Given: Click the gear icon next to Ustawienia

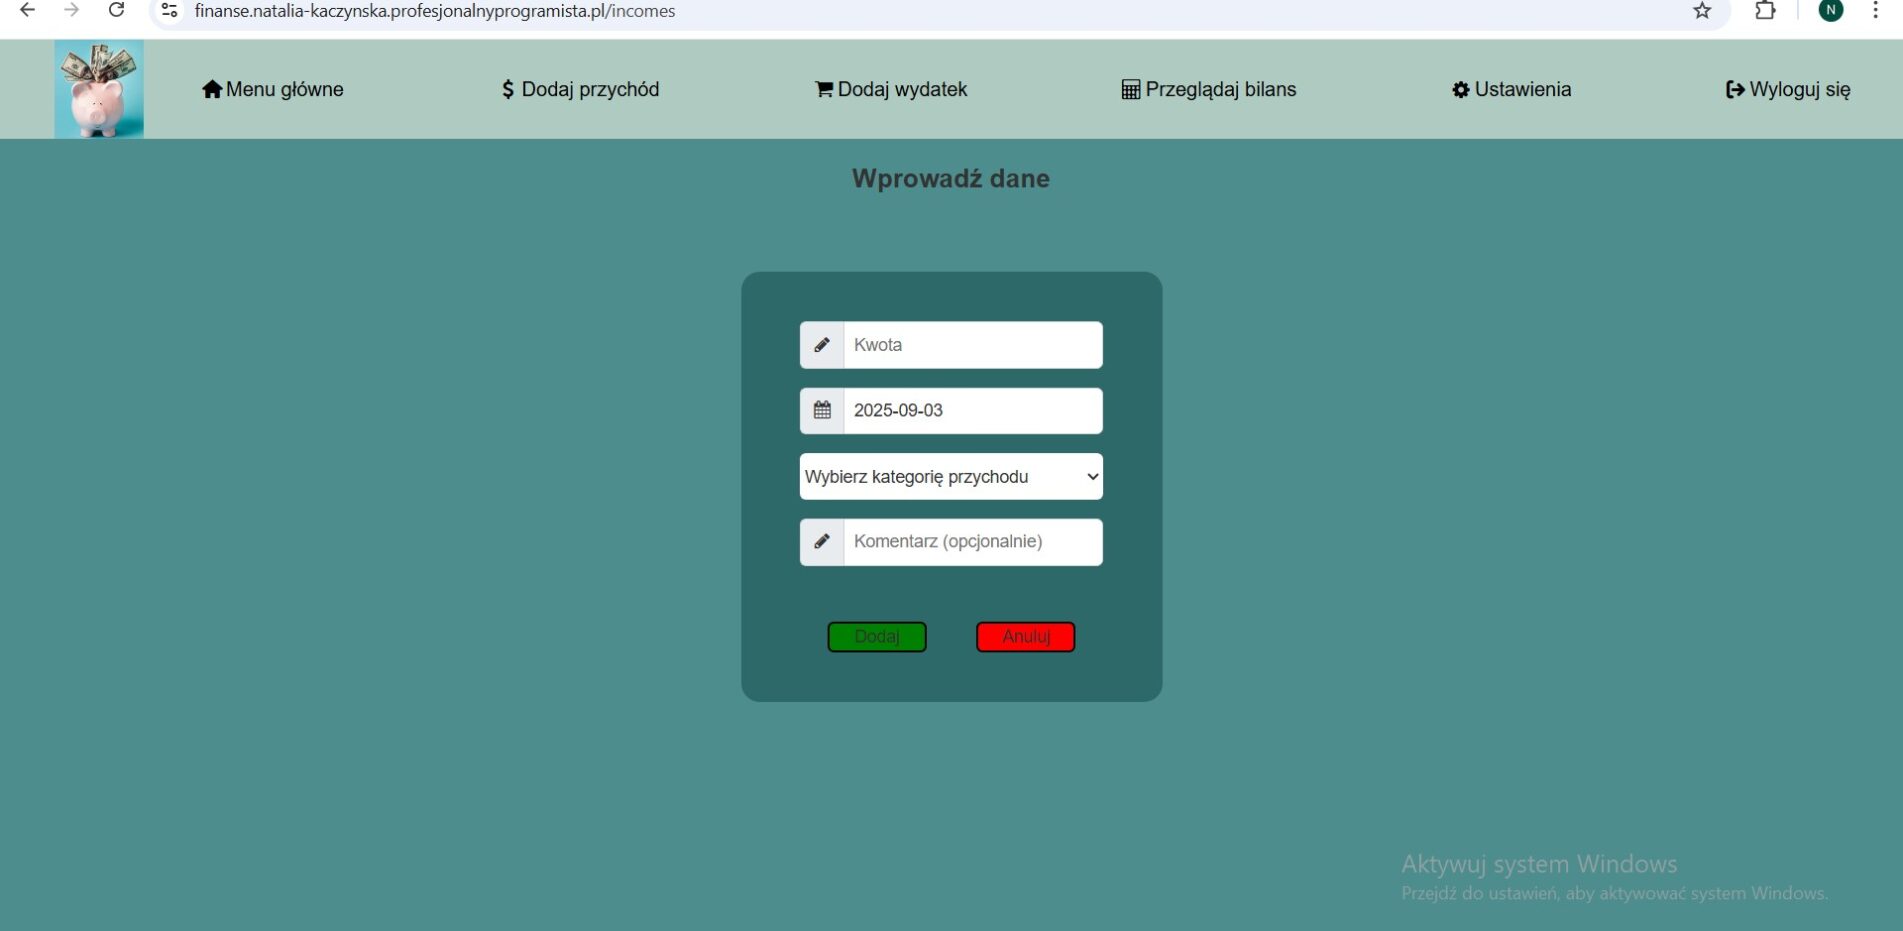Looking at the screenshot, I should 1460,89.
